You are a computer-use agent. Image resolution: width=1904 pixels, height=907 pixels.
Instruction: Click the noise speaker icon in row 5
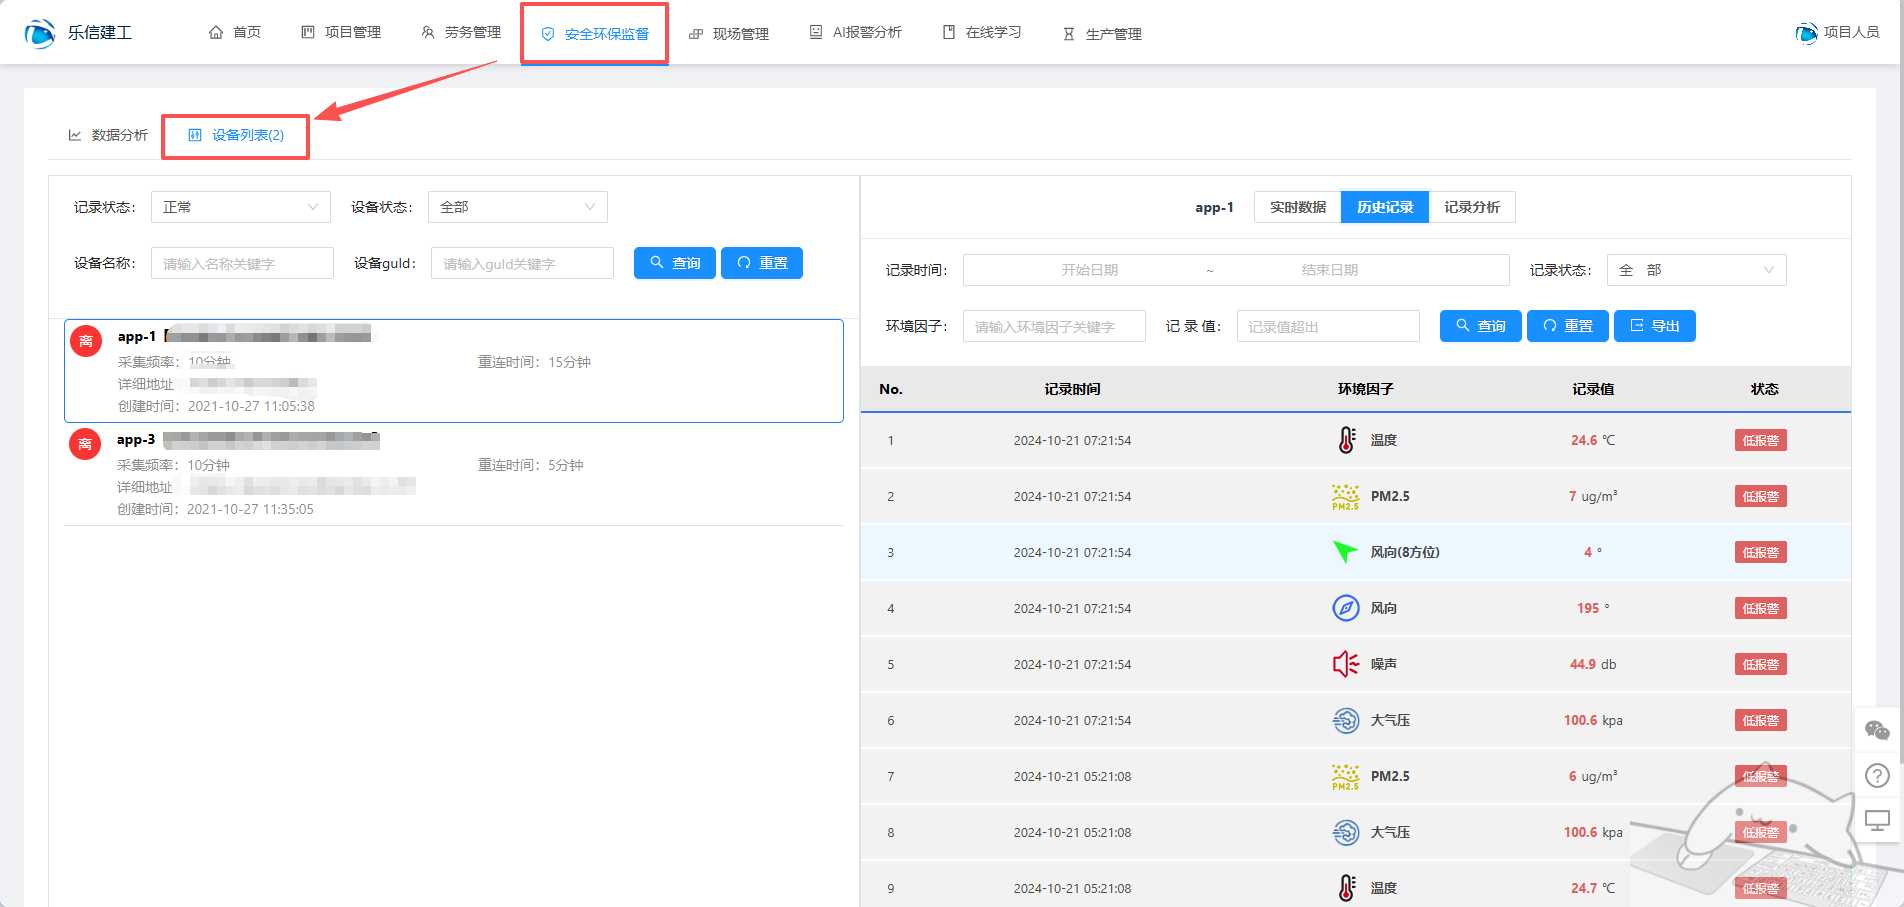click(1345, 664)
